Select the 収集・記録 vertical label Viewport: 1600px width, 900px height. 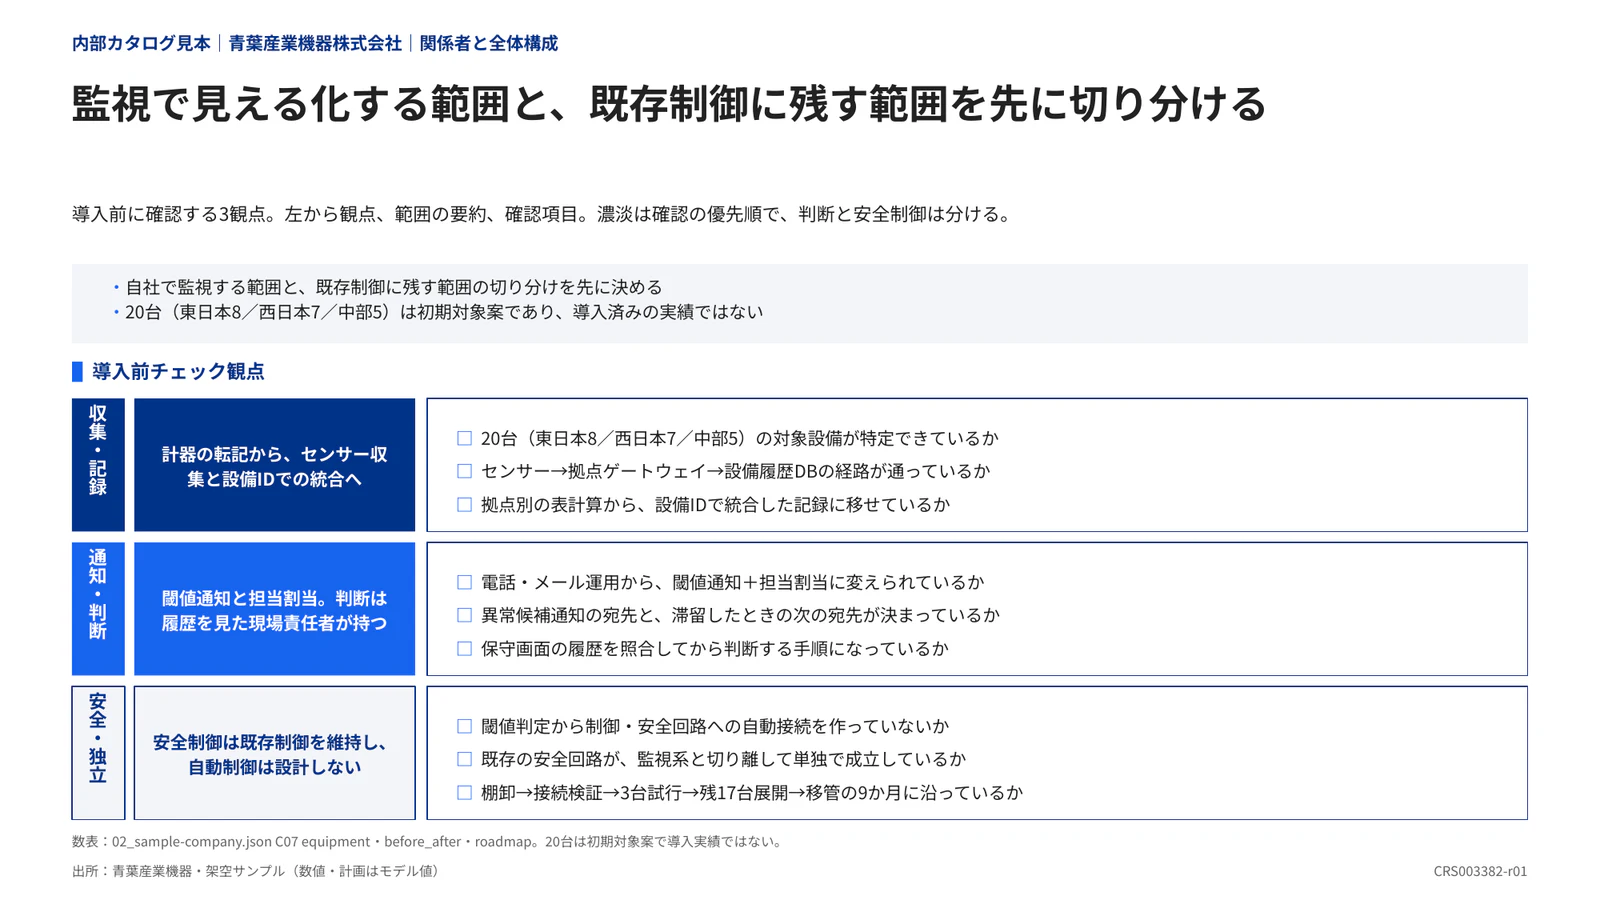[x=98, y=465]
